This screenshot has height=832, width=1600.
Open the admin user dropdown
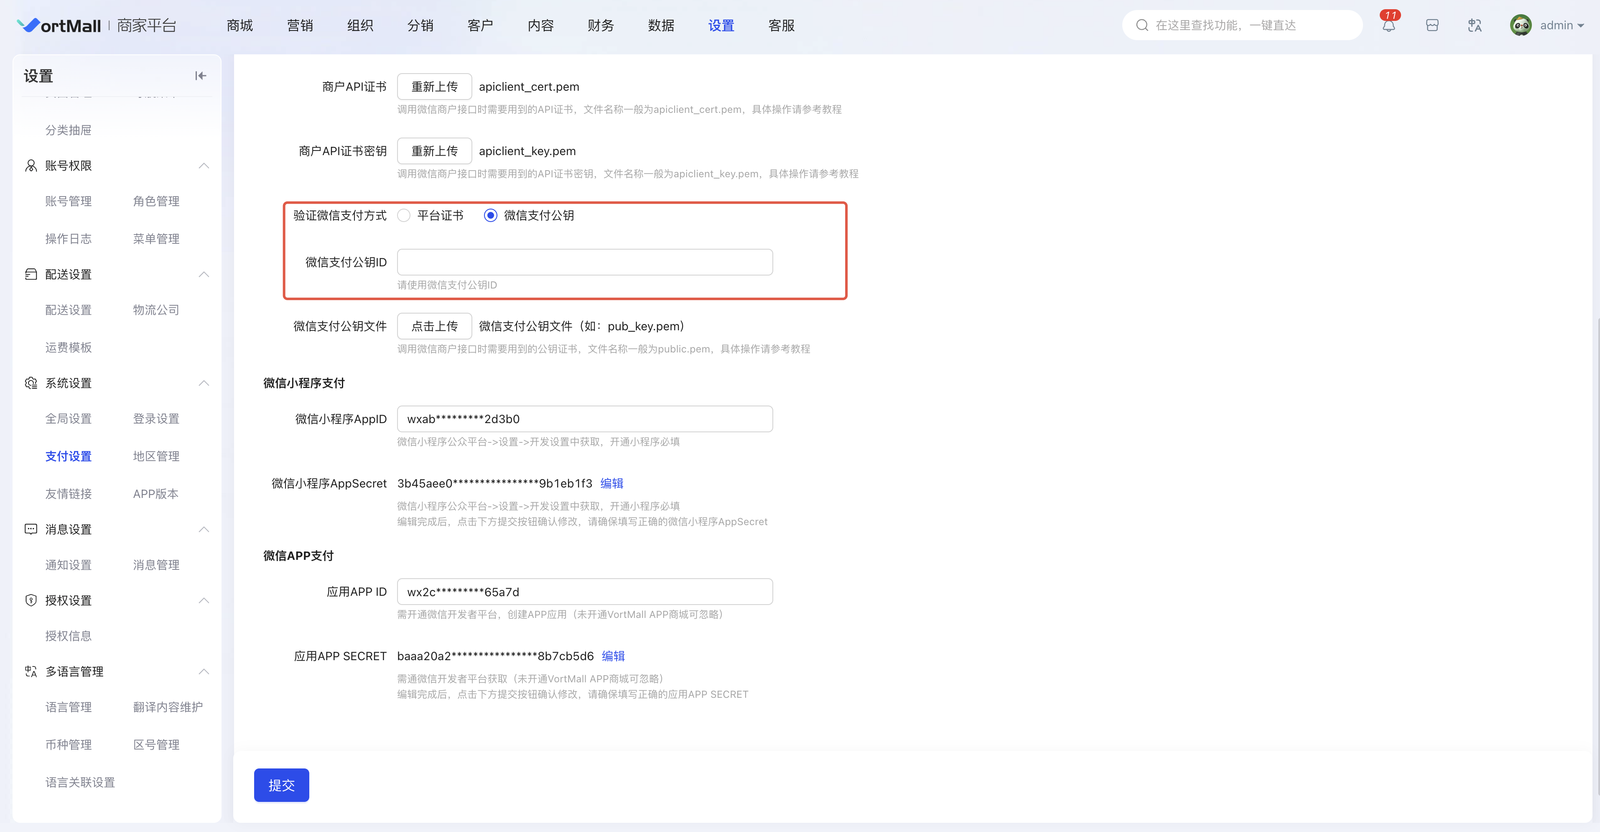click(1561, 26)
